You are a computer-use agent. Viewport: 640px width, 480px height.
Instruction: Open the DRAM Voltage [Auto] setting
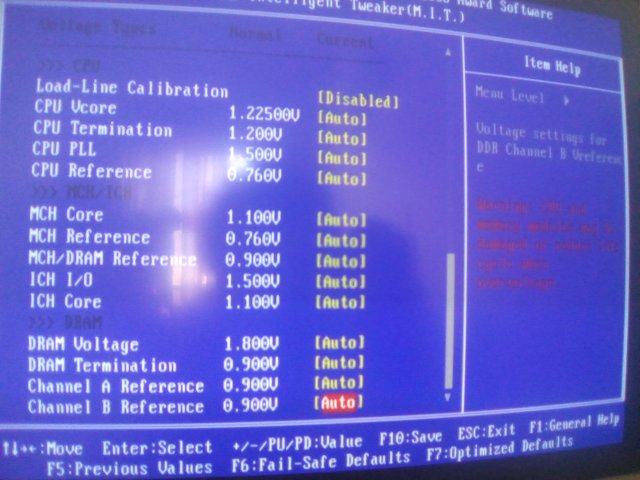coord(339,343)
